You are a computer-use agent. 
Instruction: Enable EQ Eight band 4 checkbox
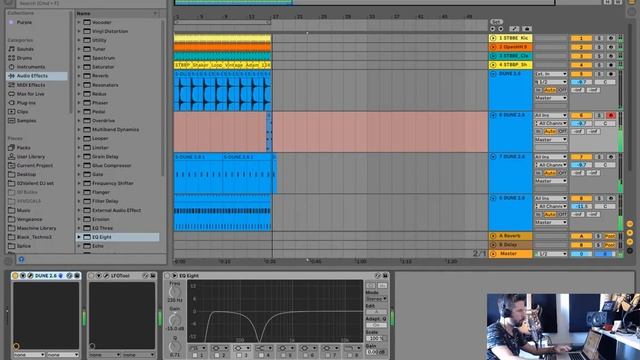pos(261,356)
